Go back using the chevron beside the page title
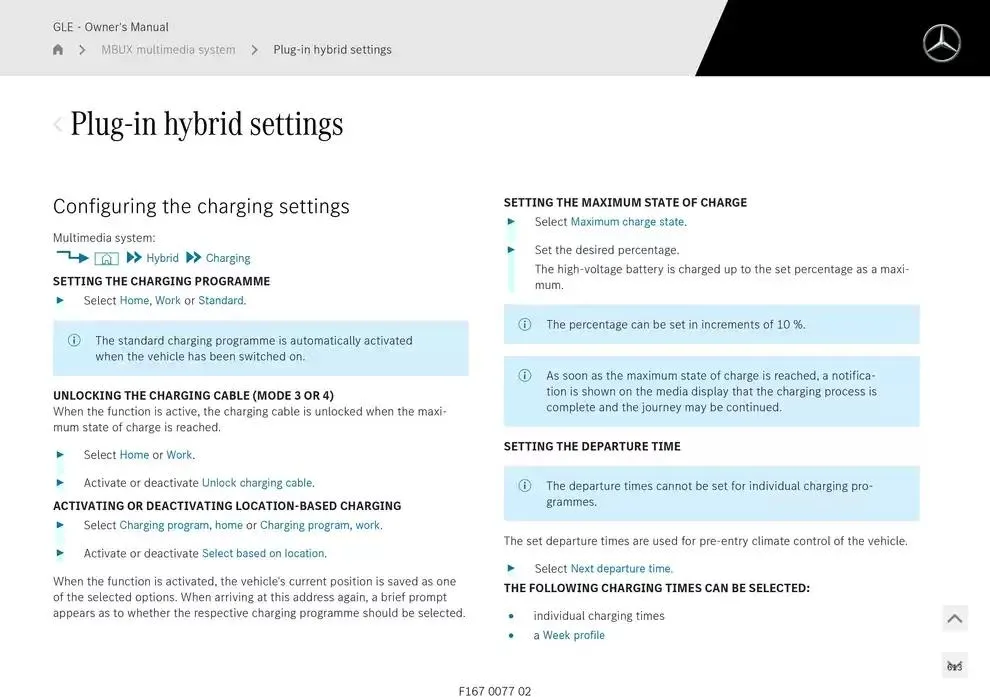This screenshot has width=990, height=700. [58, 125]
